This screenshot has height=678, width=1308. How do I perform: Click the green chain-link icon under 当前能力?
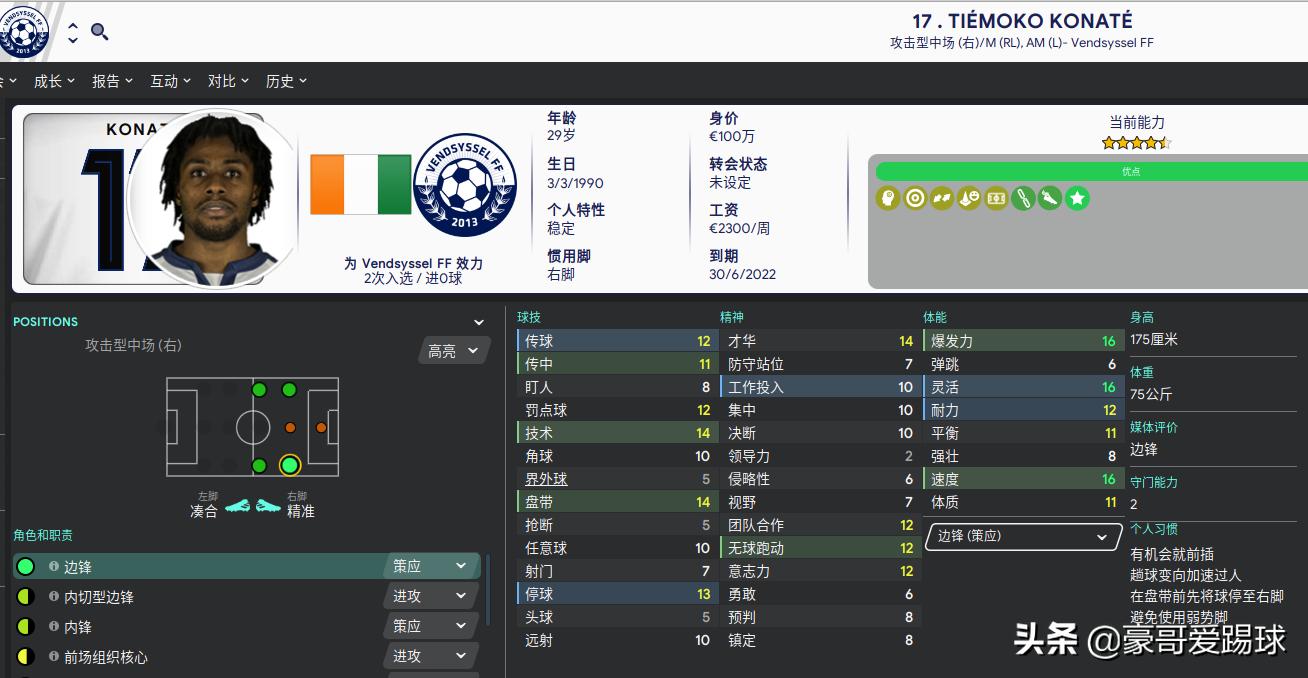tap(1022, 198)
